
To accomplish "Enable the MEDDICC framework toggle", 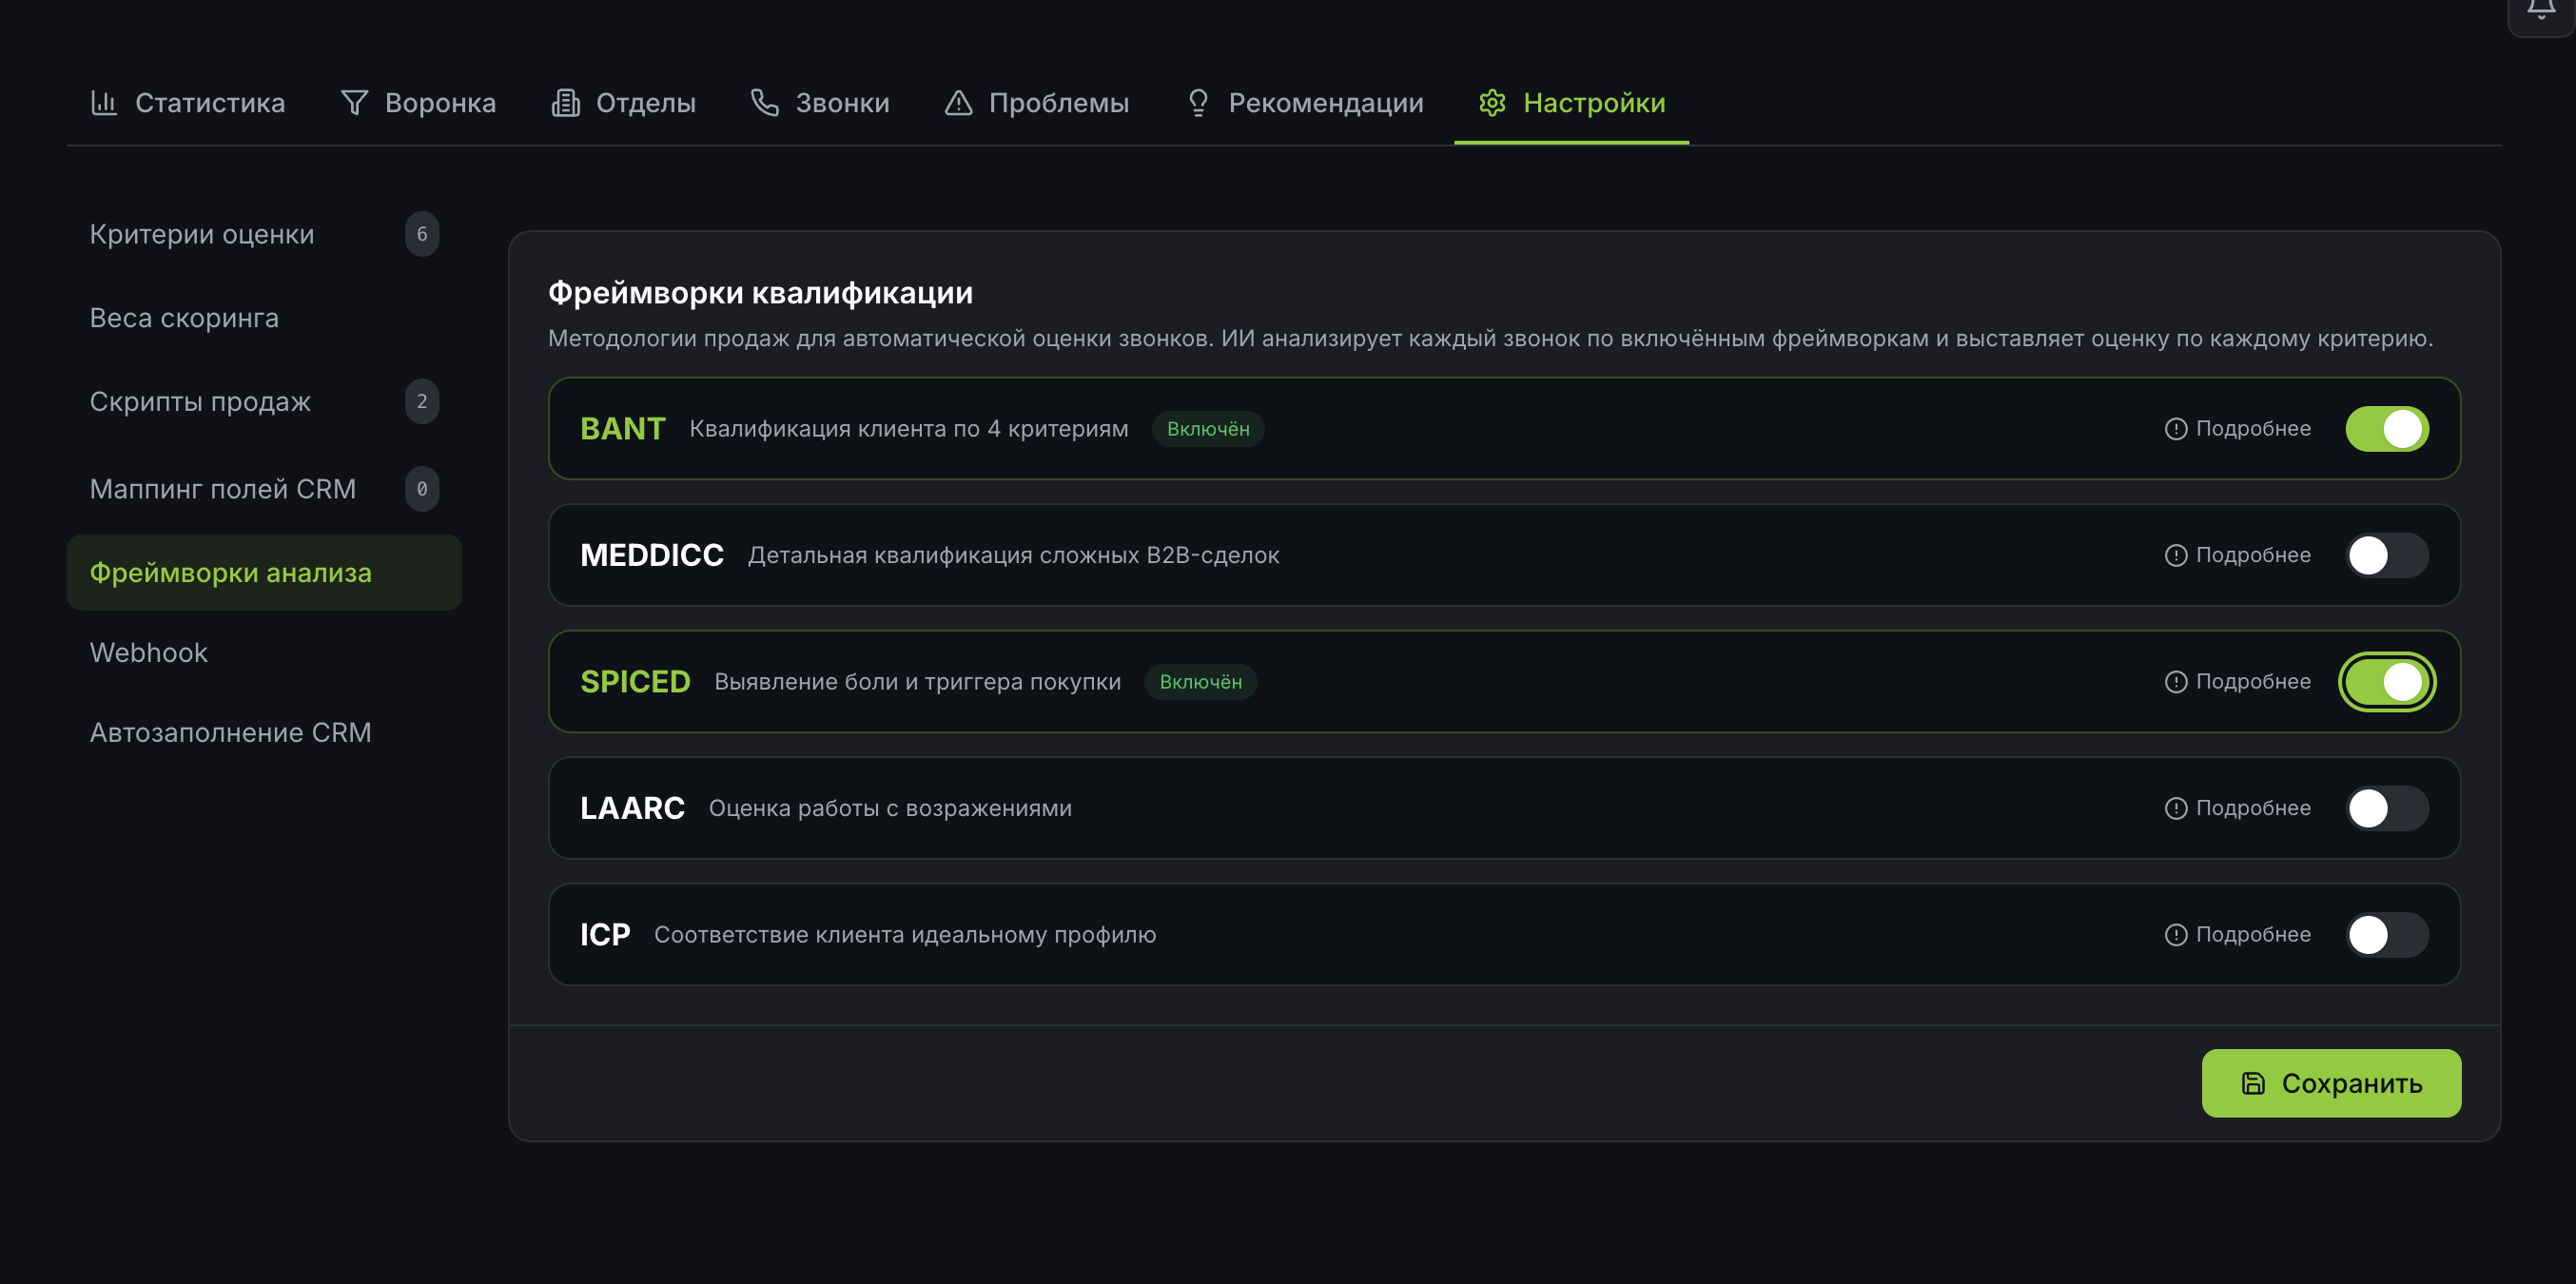I will click(x=2387, y=555).
